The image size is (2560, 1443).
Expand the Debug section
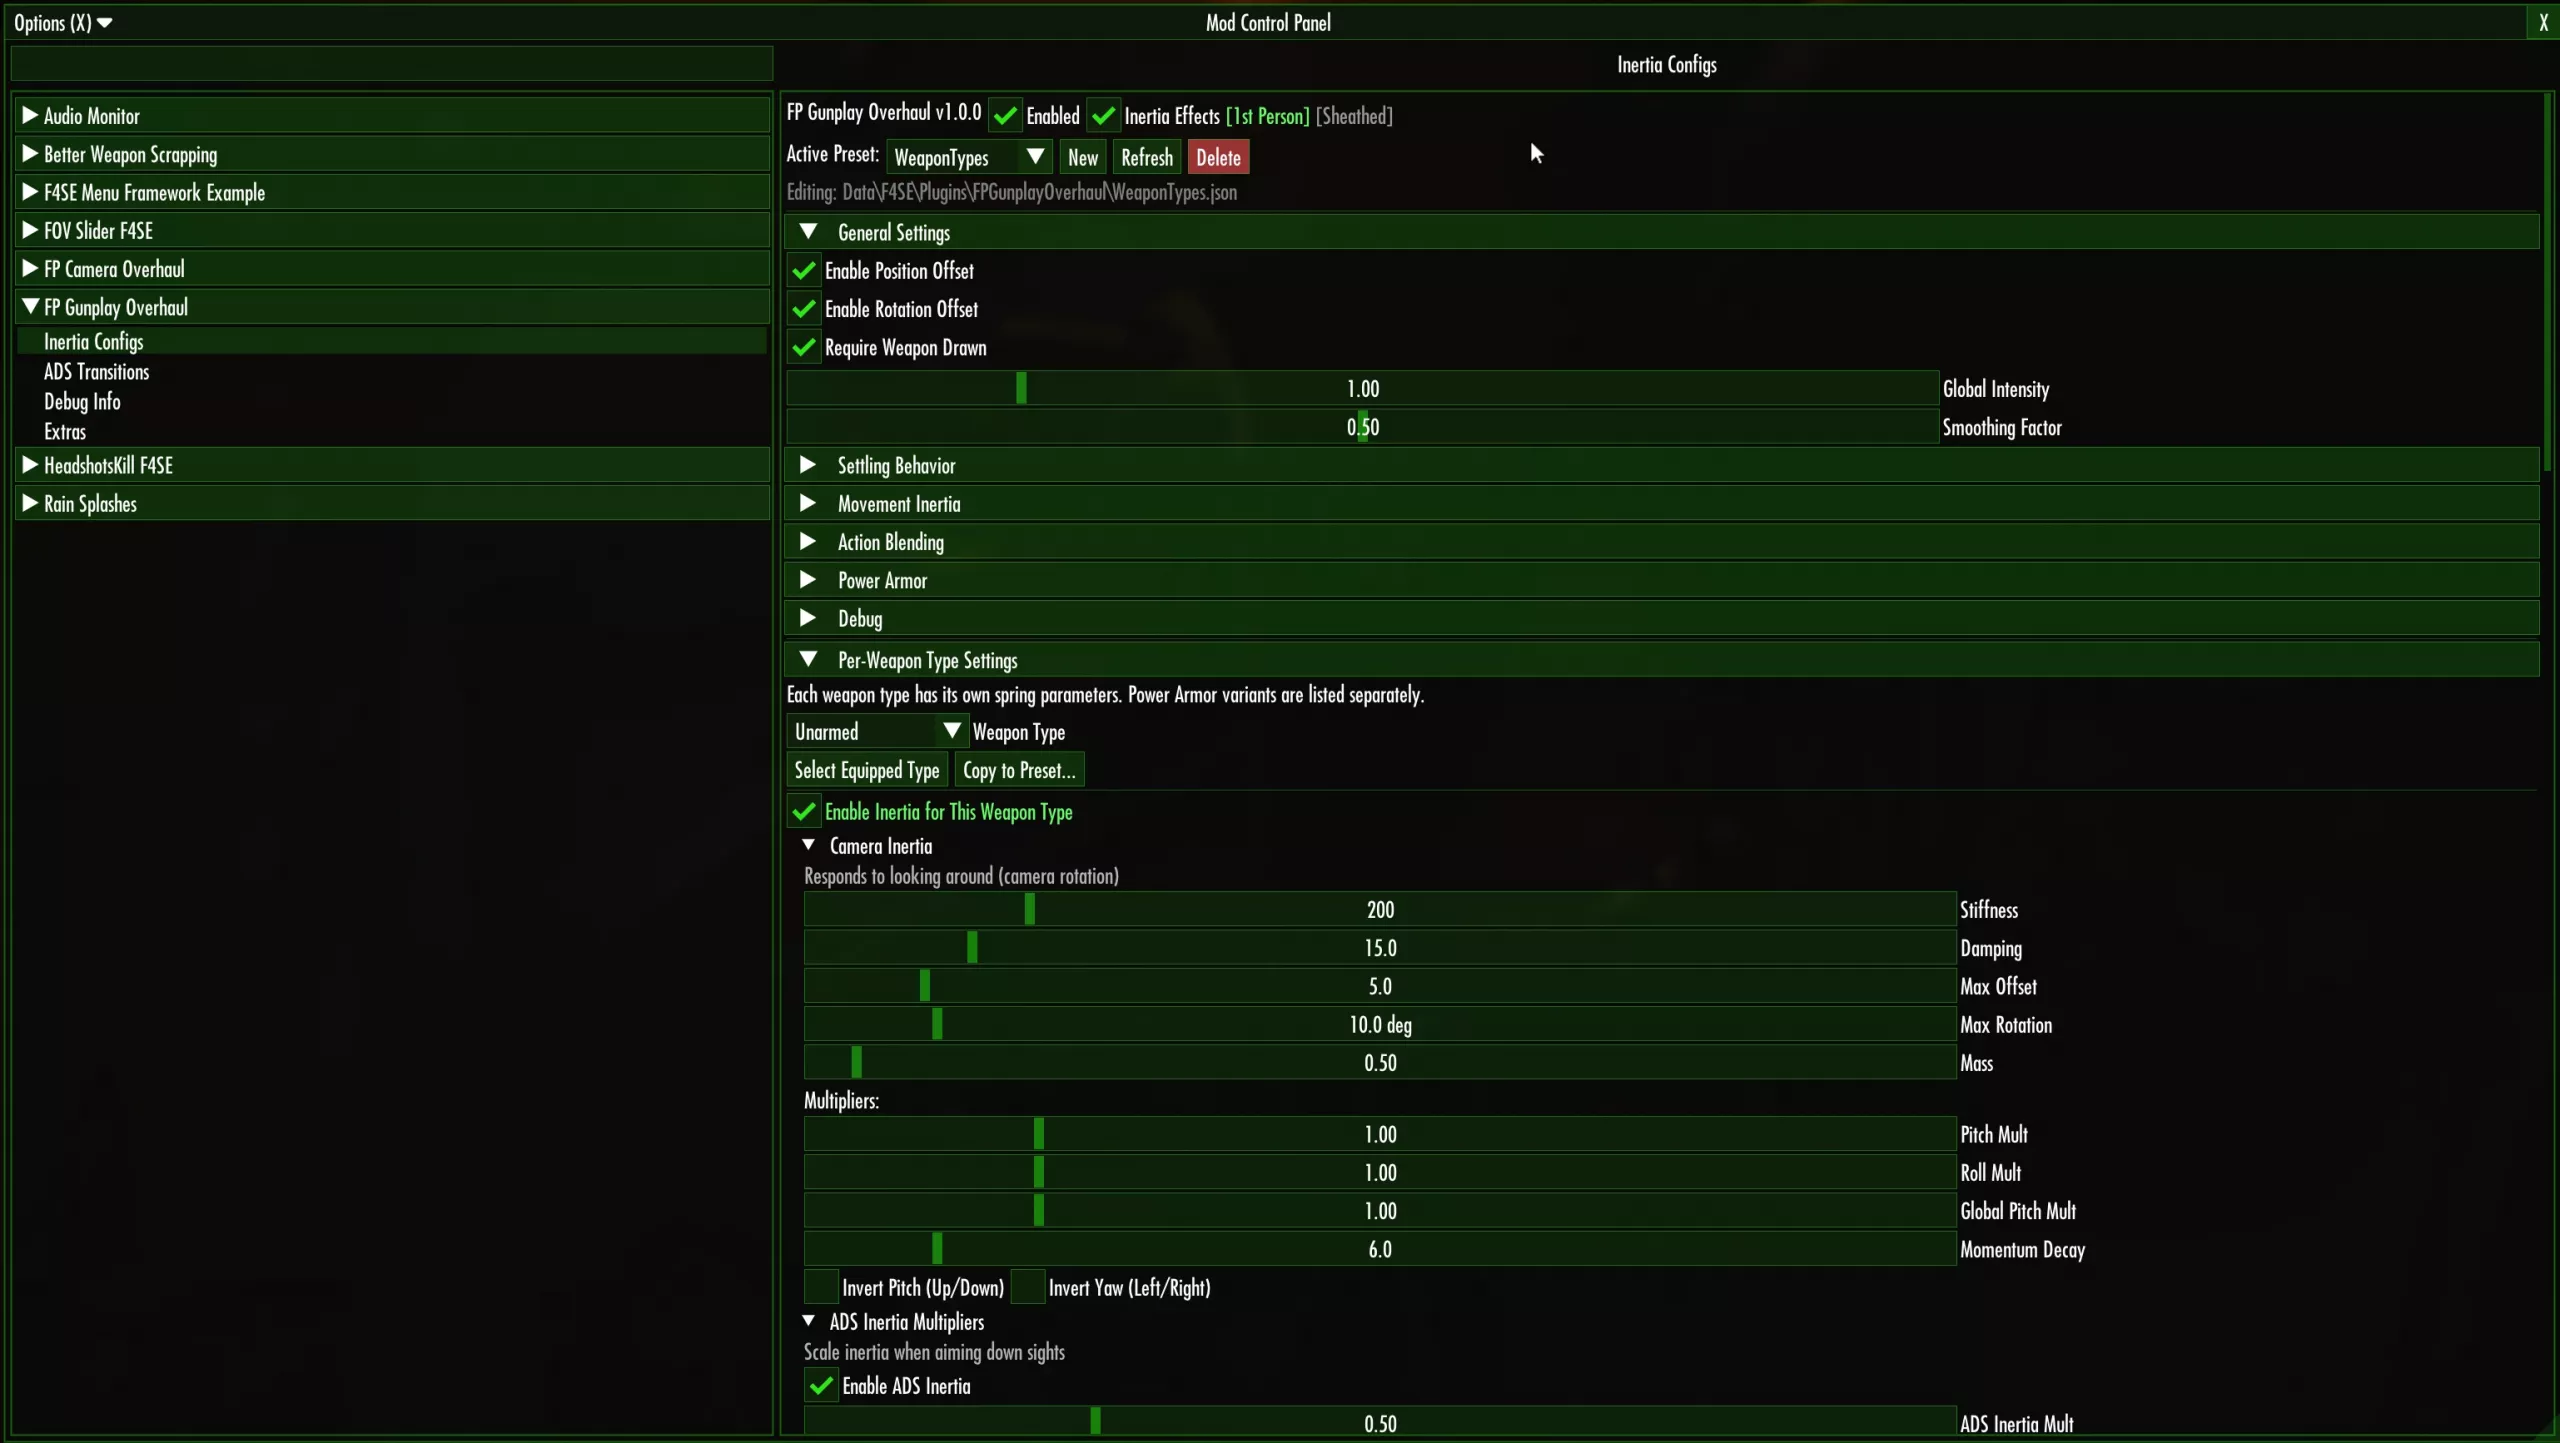1661,618
